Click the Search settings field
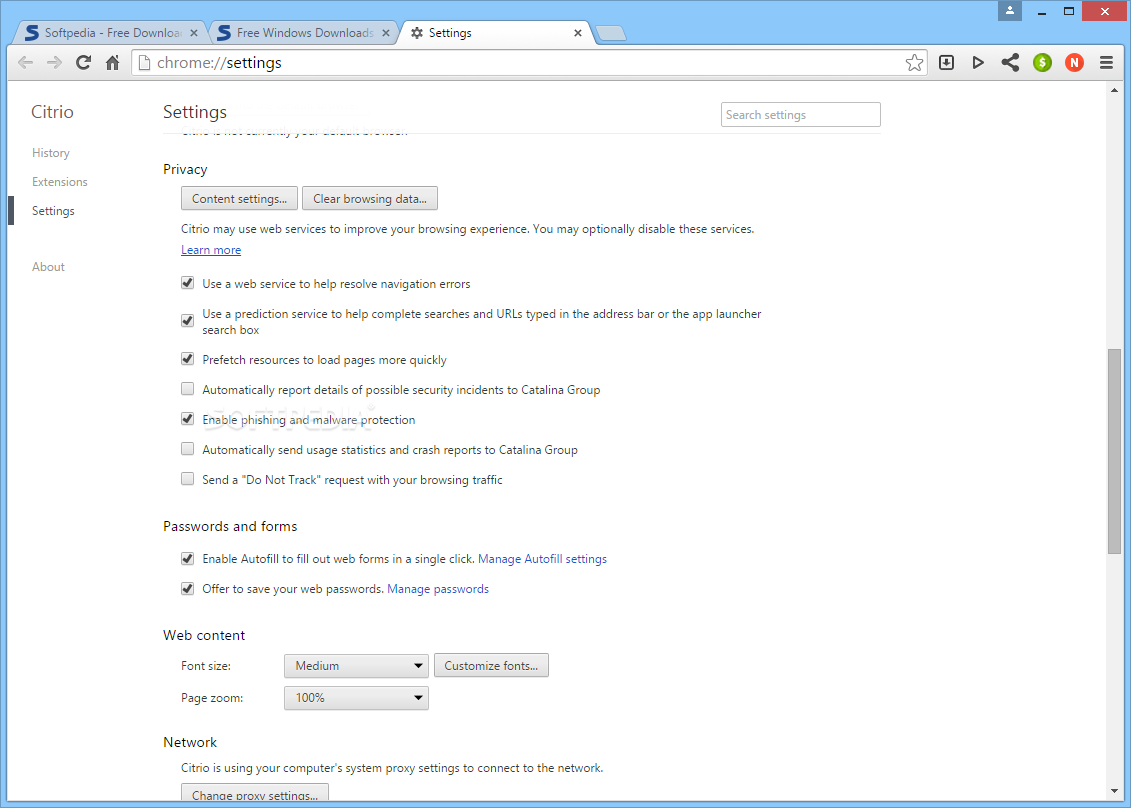This screenshot has height=808, width=1131. click(801, 115)
